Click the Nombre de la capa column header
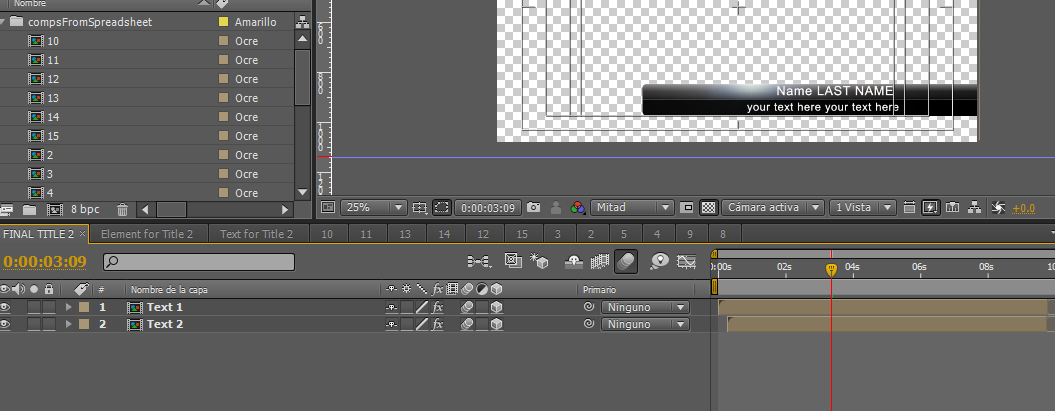Viewport: 1055px width, 411px height. pyautogui.click(x=169, y=290)
